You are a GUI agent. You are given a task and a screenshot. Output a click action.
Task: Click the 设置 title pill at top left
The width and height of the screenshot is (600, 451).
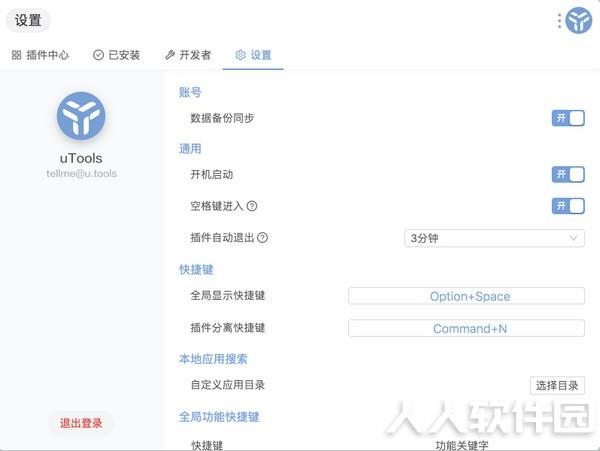tap(28, 20)
